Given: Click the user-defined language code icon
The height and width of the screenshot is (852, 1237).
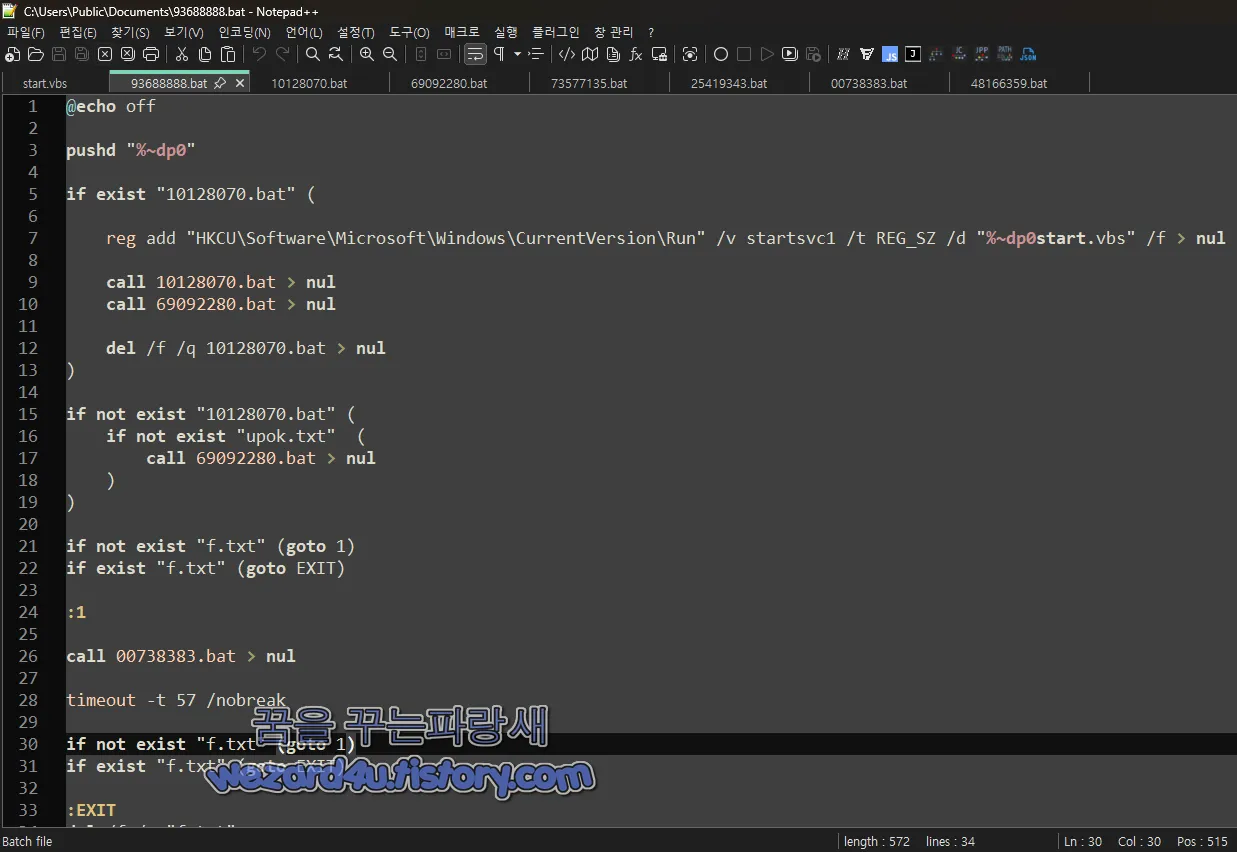Looking at the screenshot, I should (567, 54).
